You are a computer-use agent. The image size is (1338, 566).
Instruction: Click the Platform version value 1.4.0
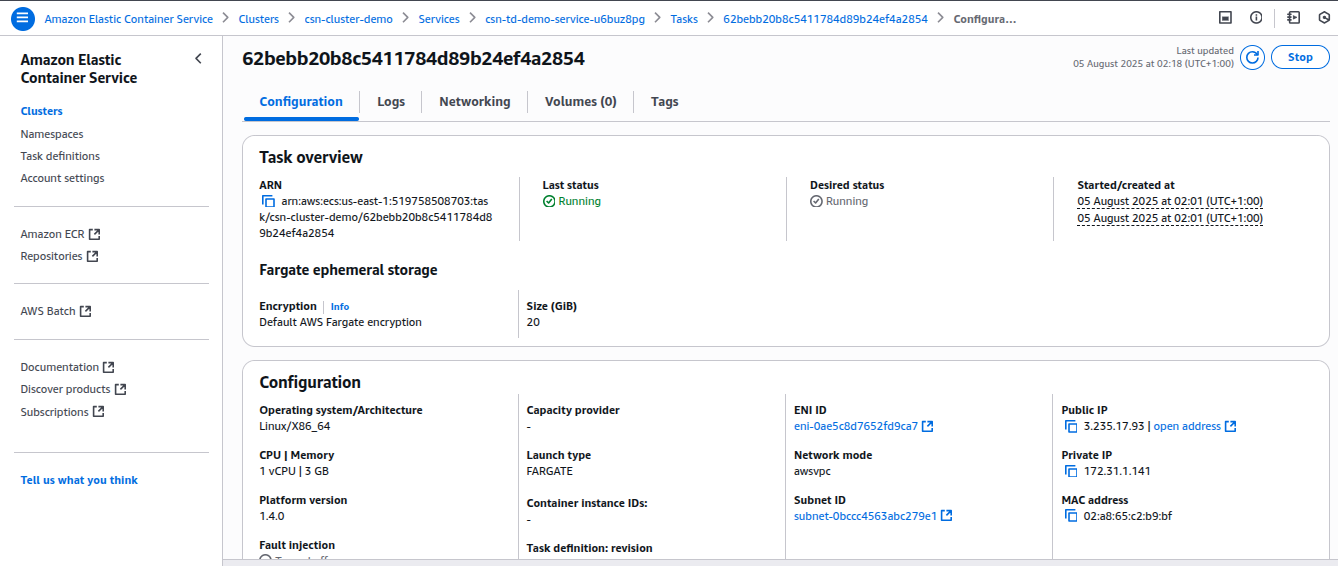pos(272,516)
